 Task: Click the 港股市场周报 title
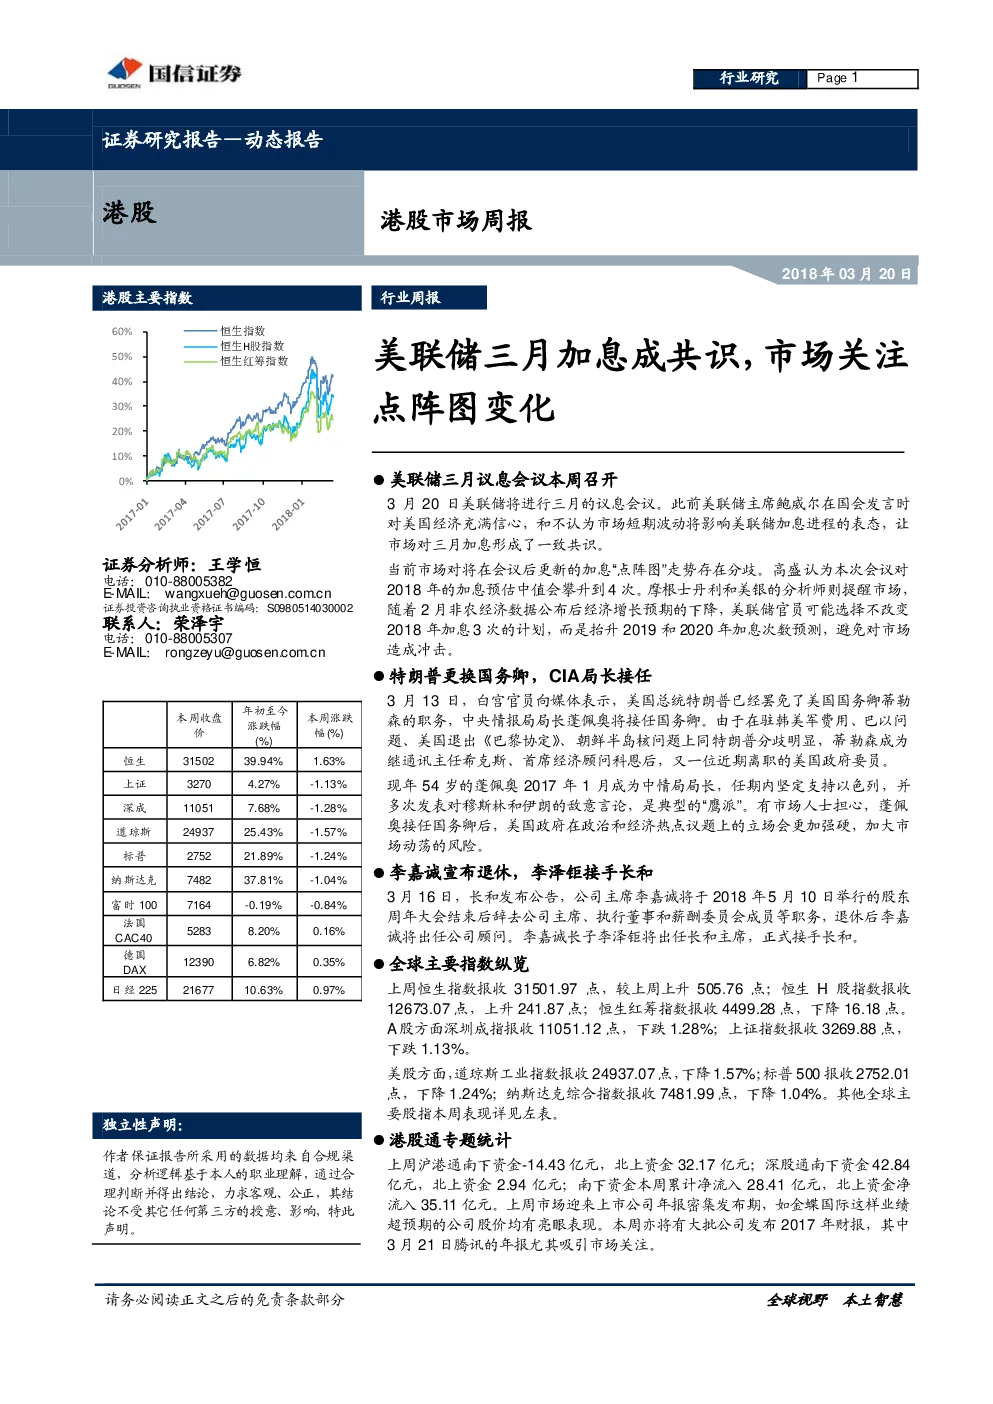click(x=455, y=220)
